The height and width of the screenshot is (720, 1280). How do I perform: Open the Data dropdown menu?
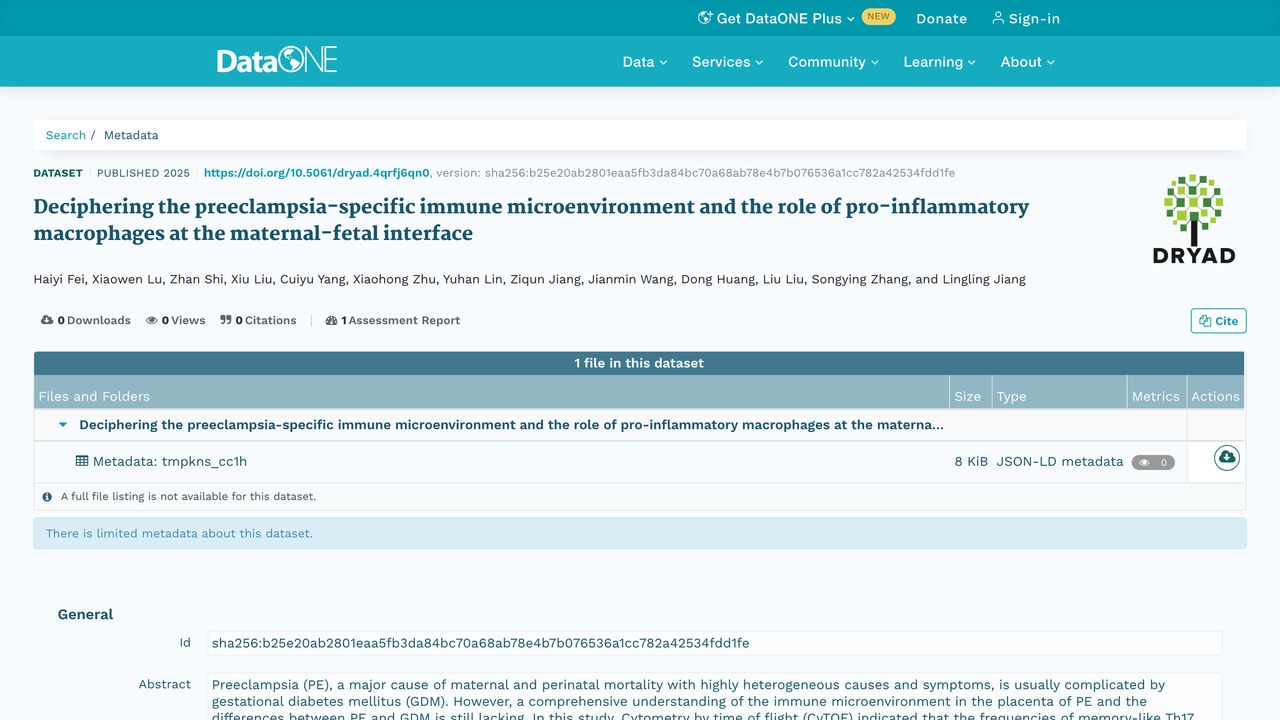644,61
